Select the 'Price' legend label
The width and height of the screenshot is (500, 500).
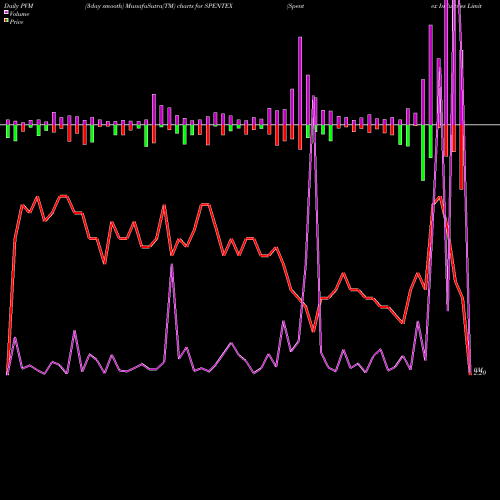point(16,22)
